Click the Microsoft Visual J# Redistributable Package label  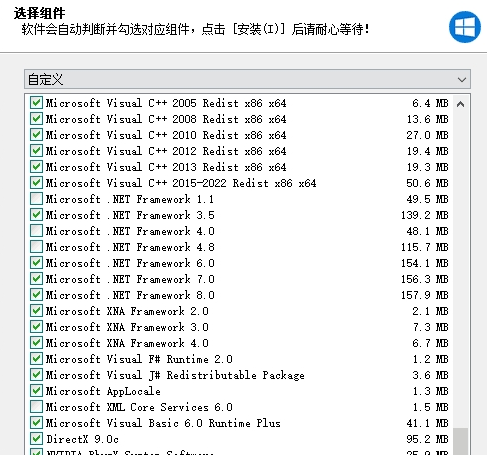coord(175,375)
